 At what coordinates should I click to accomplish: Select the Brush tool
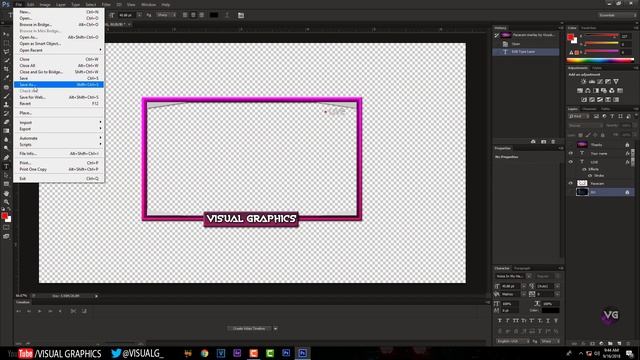point(6,96)
